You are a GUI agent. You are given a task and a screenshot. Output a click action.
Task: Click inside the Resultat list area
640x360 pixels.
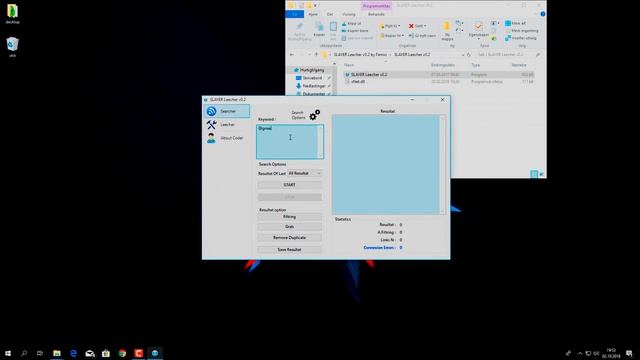[386, 164]
